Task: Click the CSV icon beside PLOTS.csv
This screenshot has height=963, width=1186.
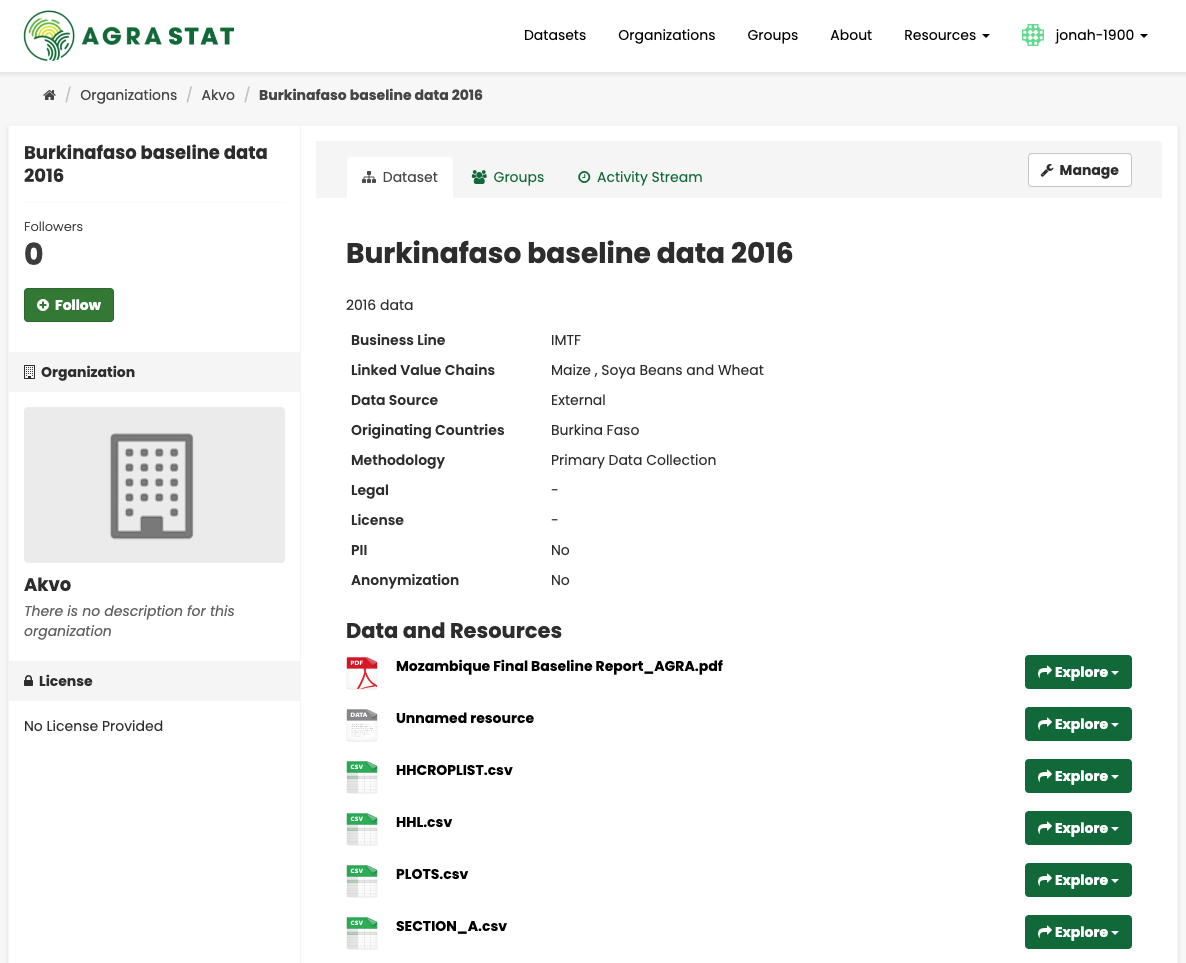Action: click(362, 881)
